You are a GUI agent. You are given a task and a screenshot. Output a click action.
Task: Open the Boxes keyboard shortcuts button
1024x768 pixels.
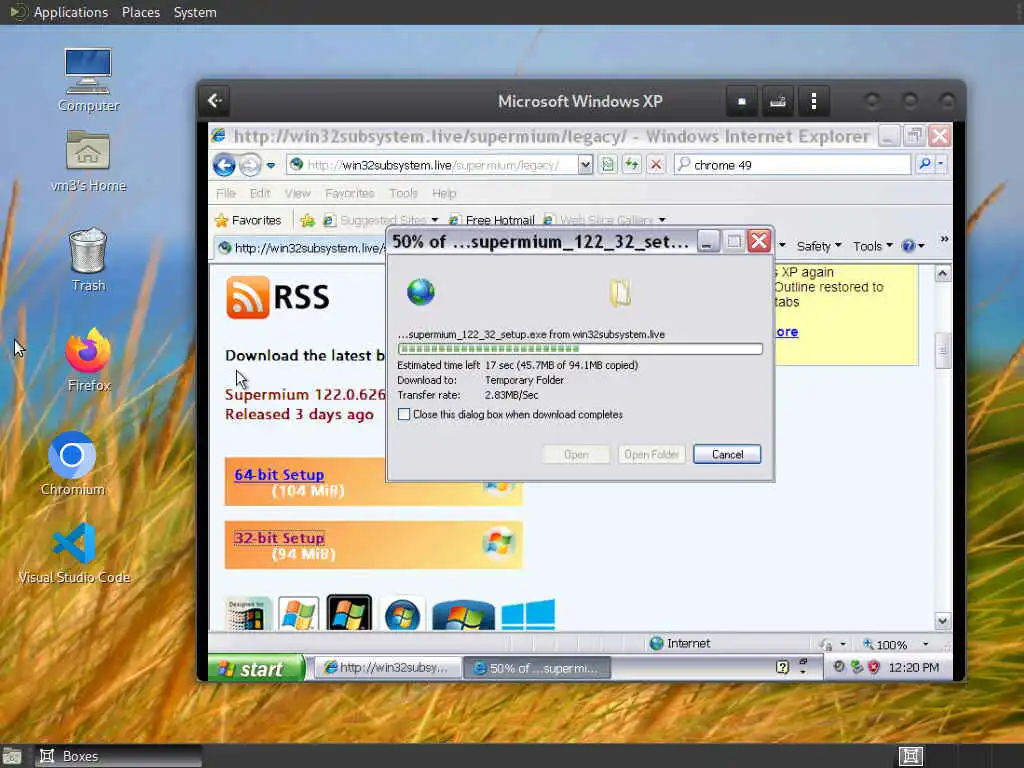pos(777,101)
